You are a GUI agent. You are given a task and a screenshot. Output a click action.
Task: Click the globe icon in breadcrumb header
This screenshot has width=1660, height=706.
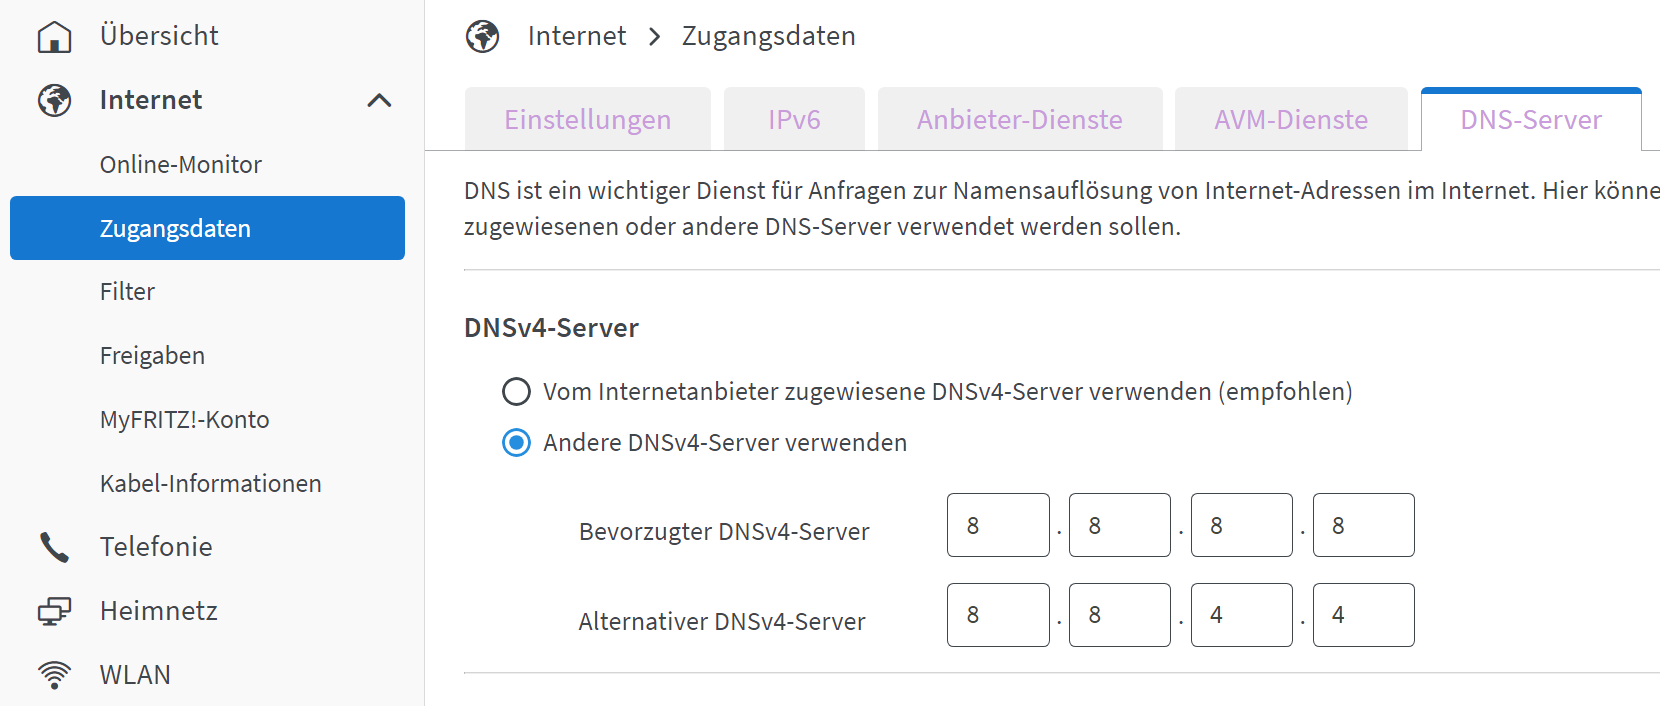point(483,37)
